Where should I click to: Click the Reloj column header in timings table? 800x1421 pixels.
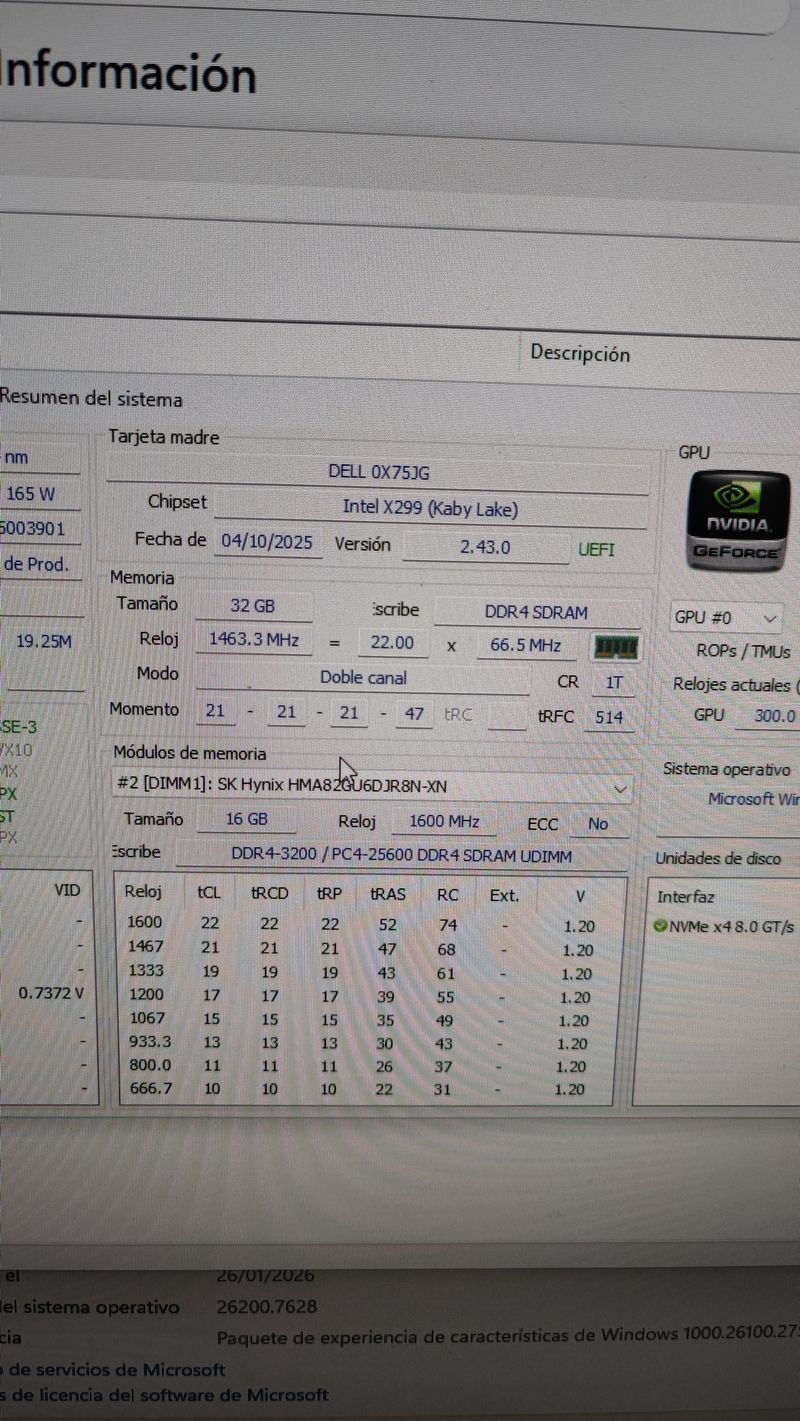click(x=143, y=893)
